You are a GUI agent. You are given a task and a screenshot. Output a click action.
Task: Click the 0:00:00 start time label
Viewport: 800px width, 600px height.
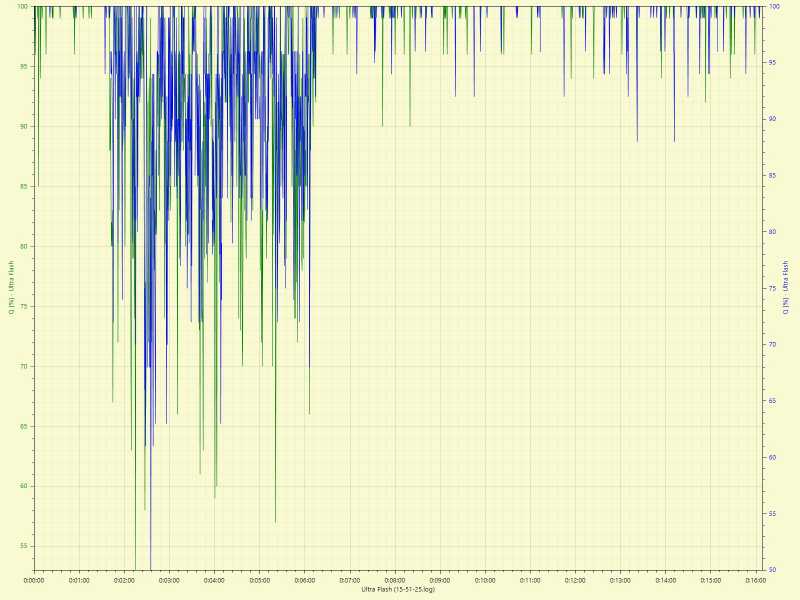34,581
